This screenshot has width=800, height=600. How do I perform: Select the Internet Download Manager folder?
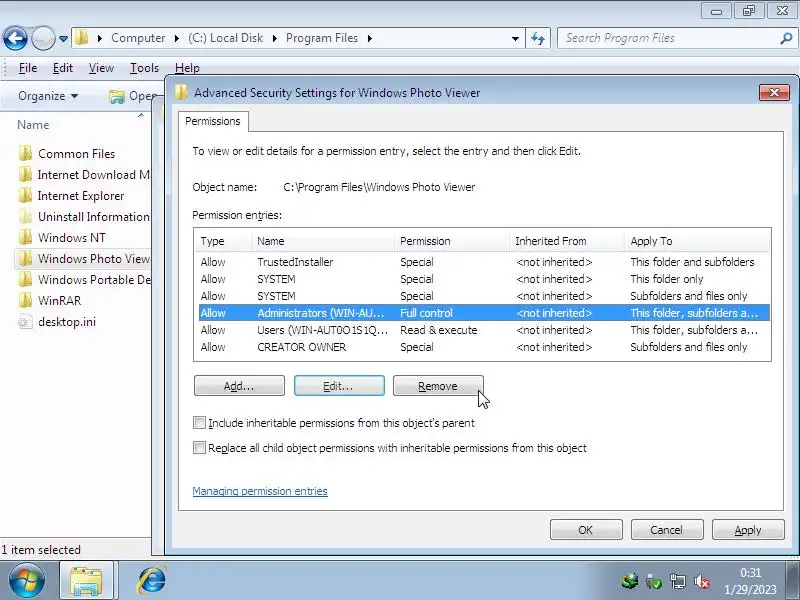pyautogui.click(x=84, y=174)
